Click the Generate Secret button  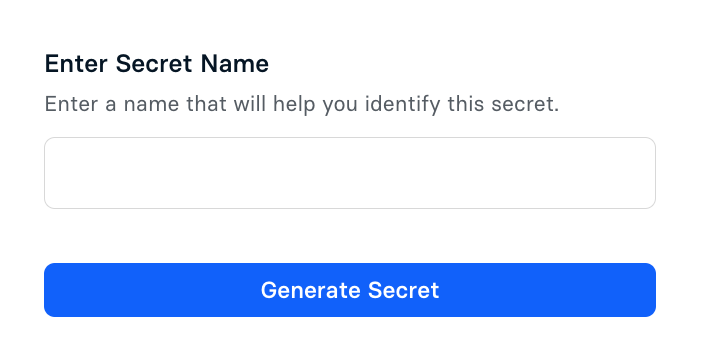coord(350,290)
